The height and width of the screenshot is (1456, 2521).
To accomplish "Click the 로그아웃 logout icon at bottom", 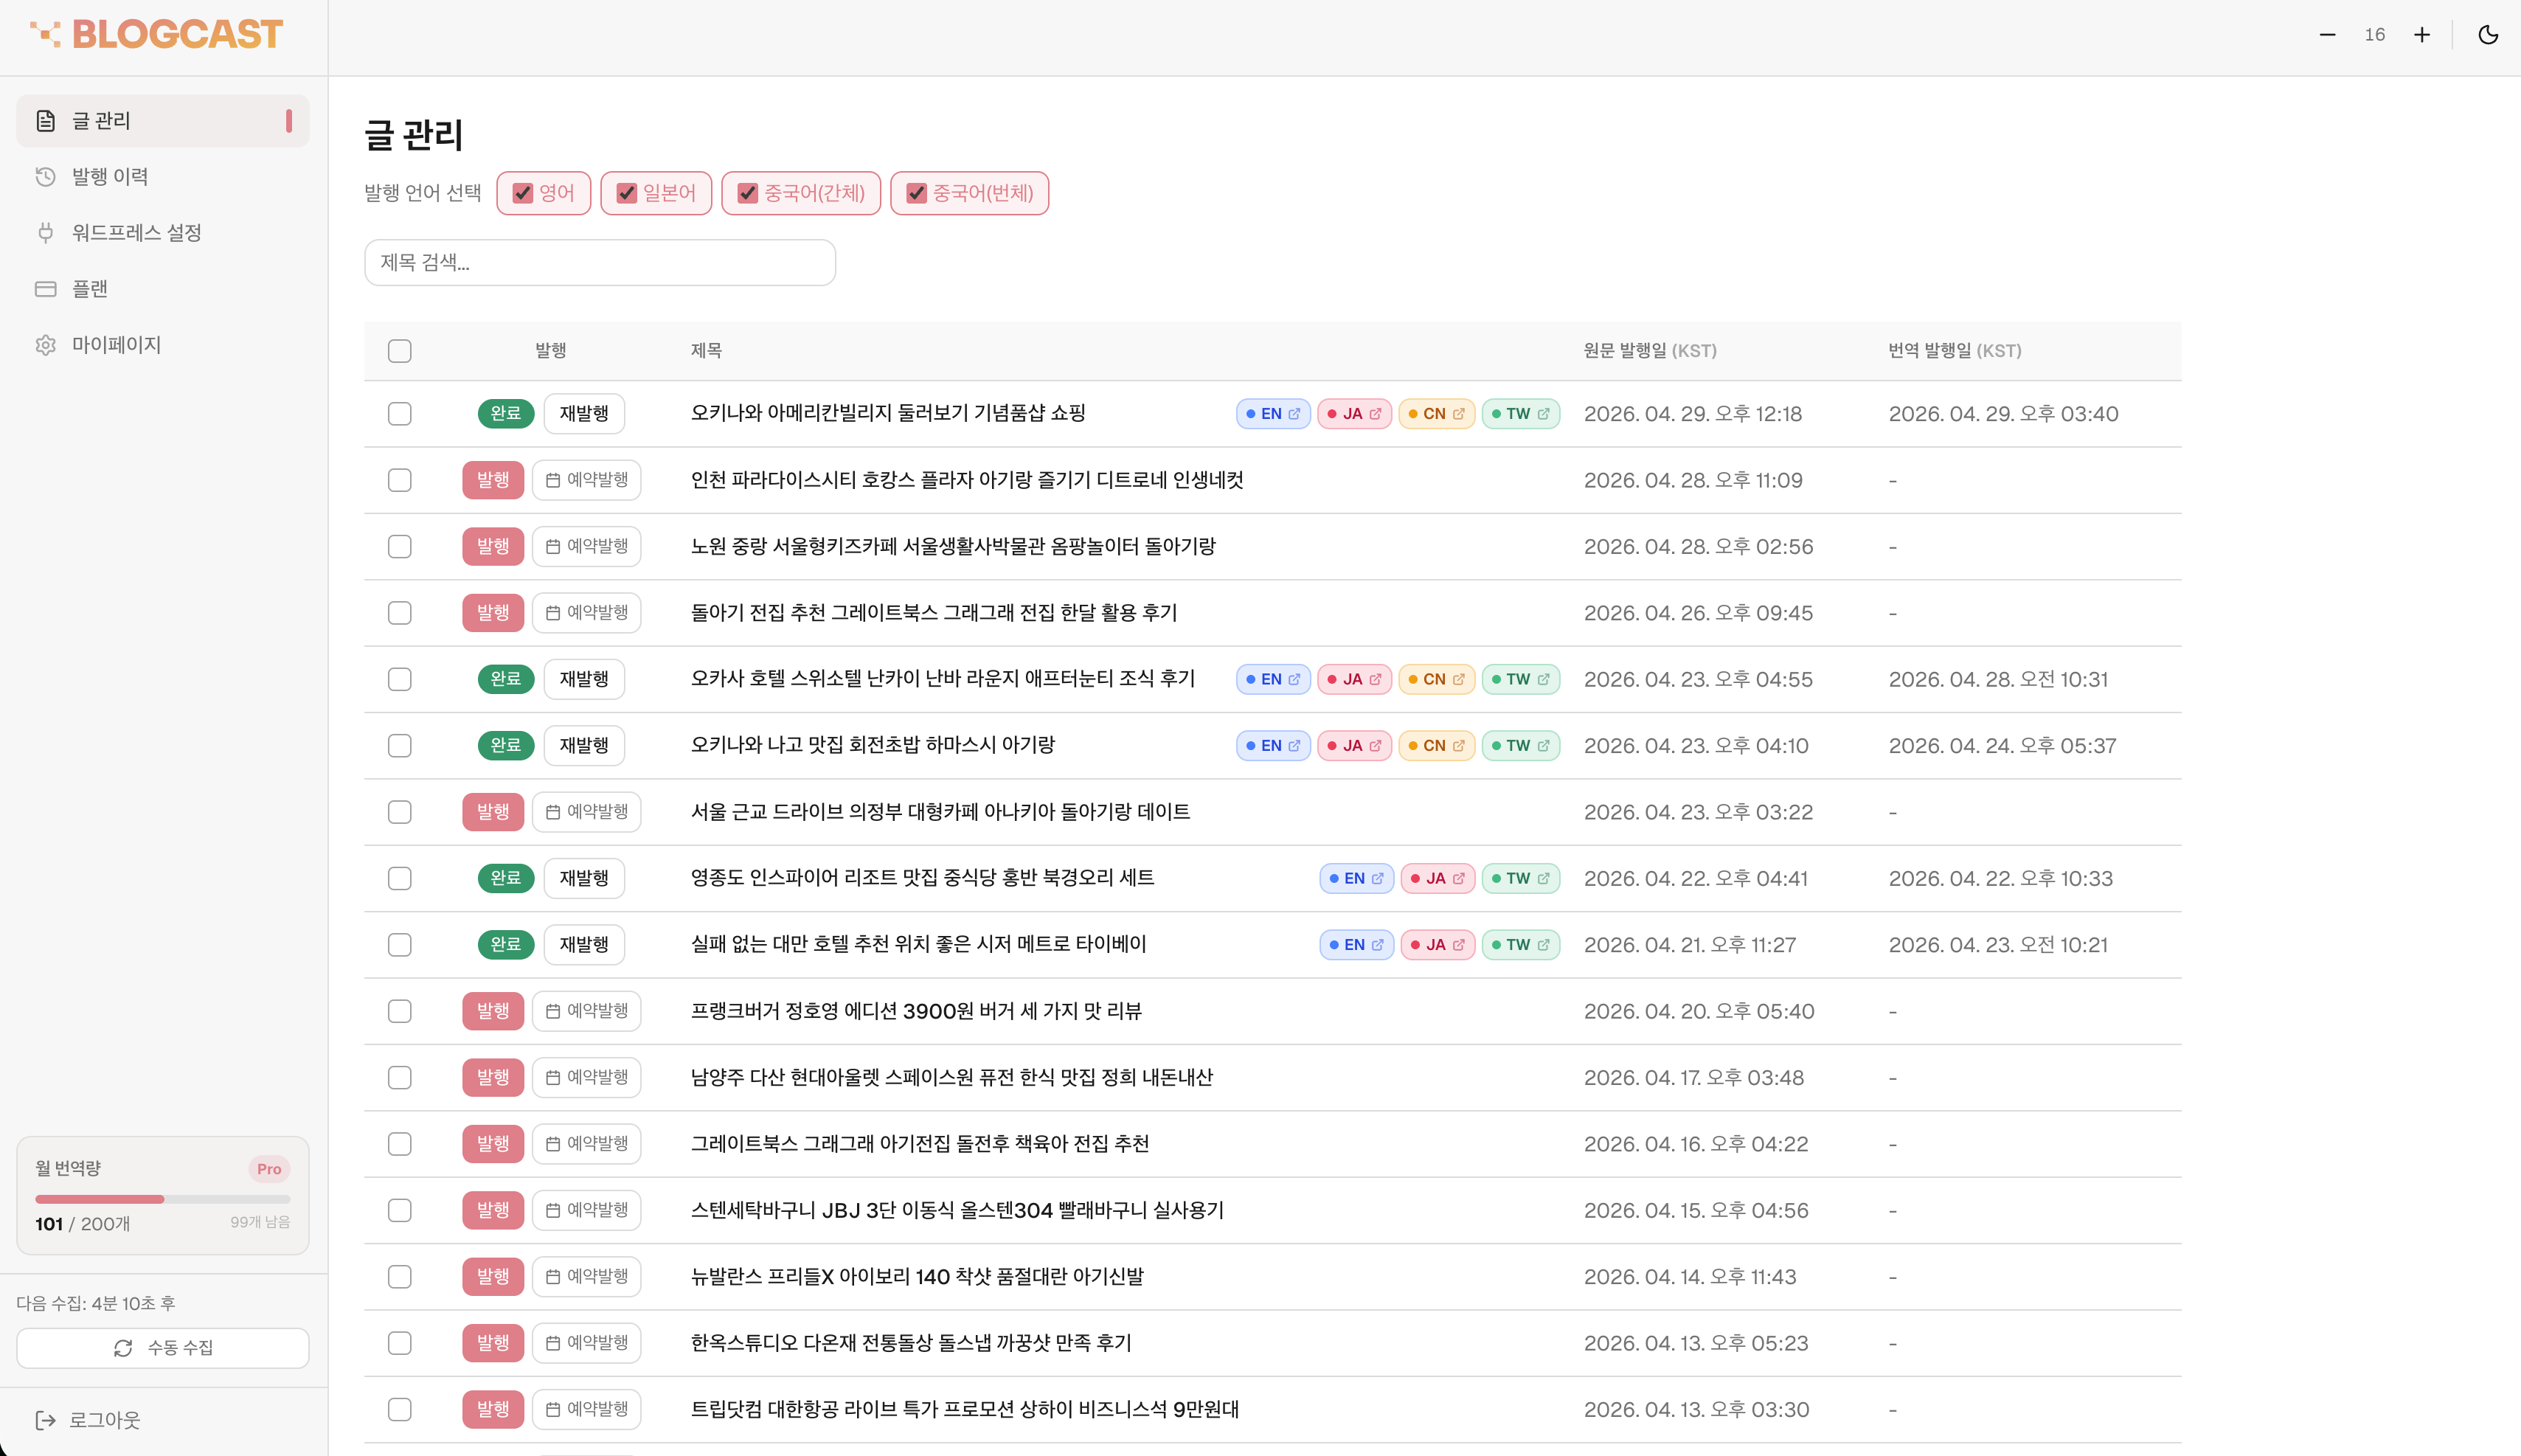I will (x=46, y=1420).
